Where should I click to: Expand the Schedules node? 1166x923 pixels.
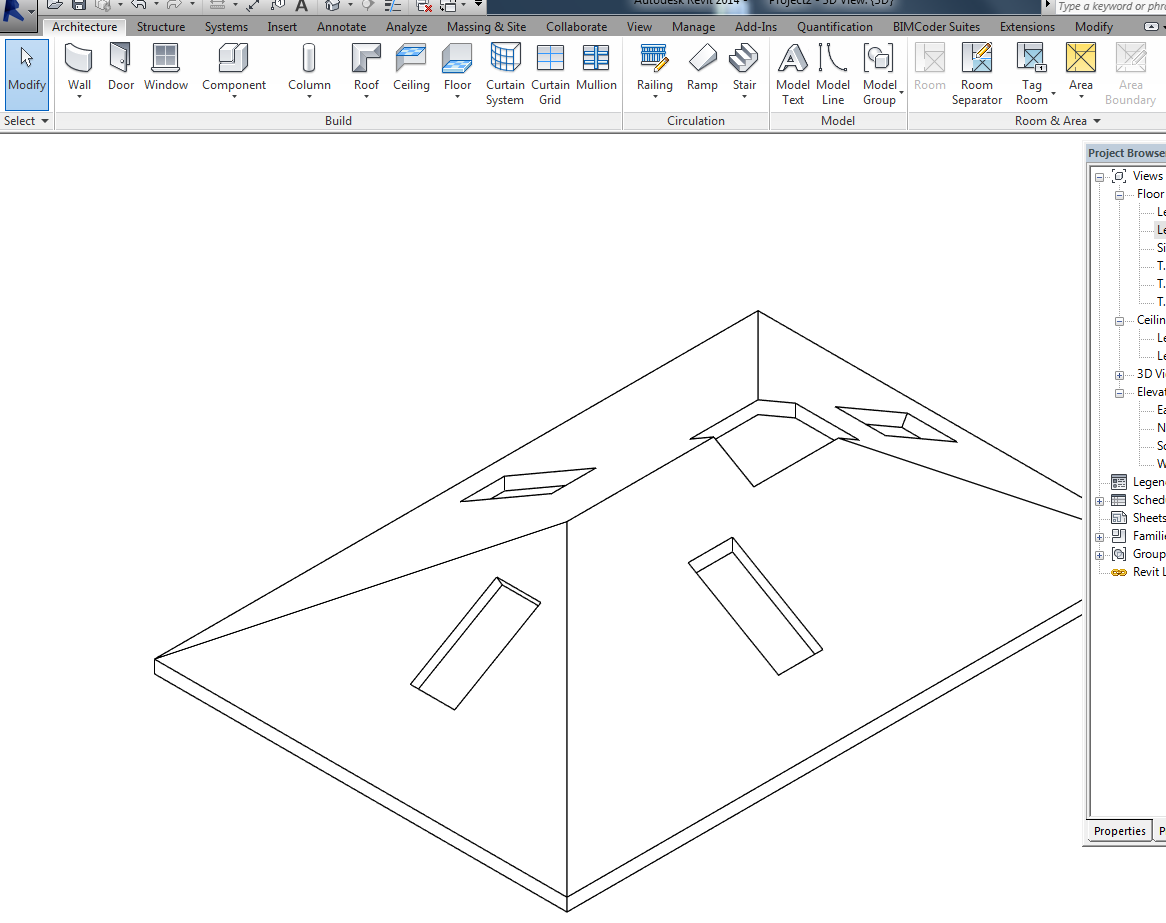click(1099, 501)
